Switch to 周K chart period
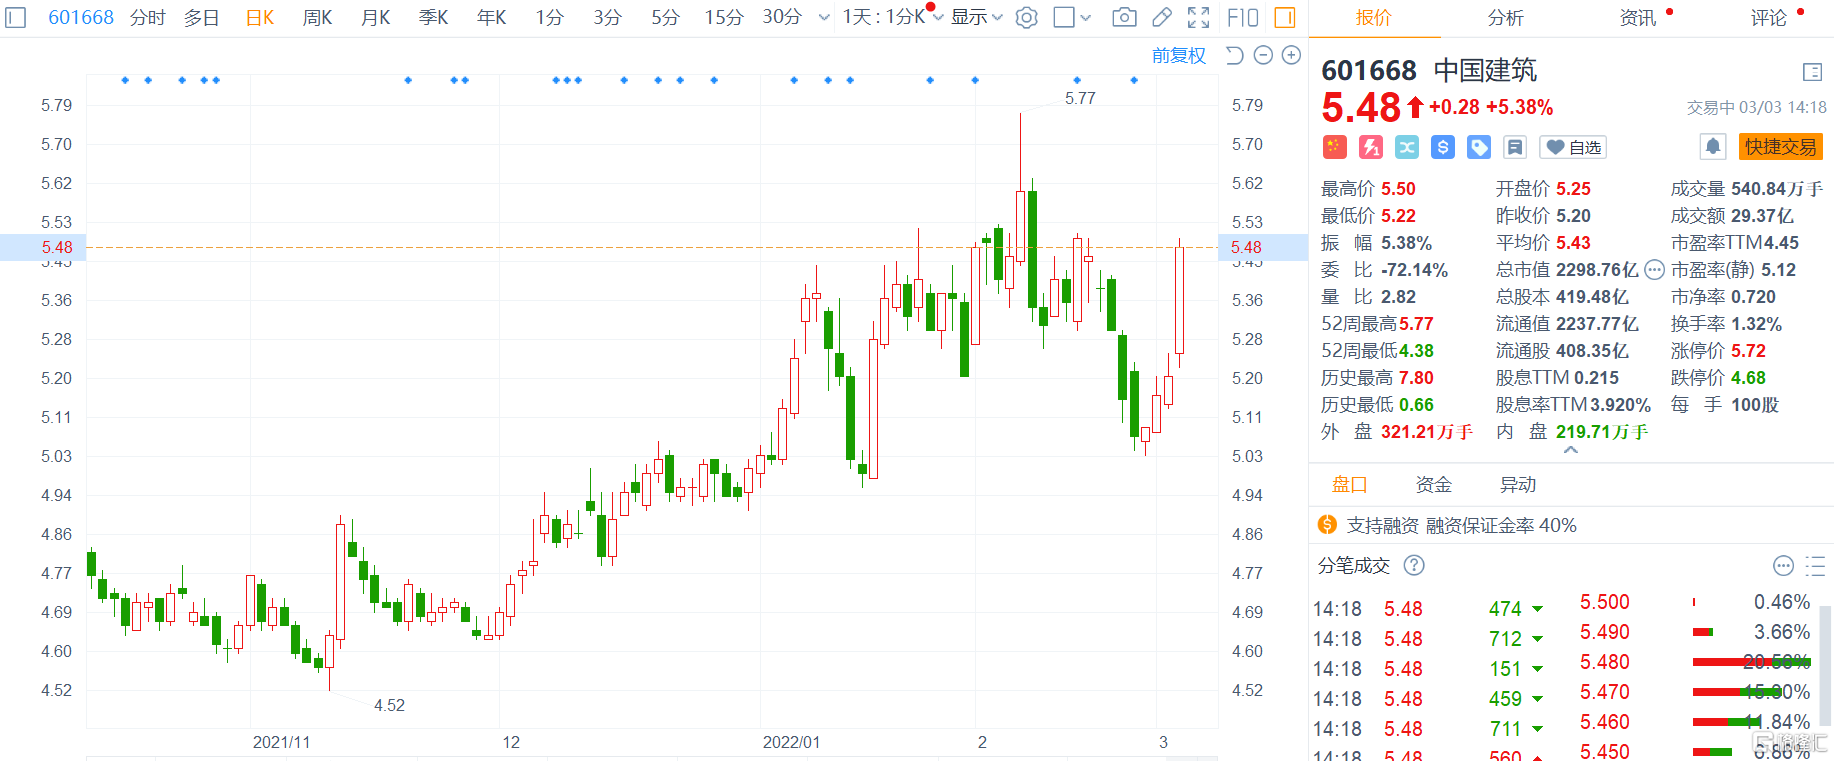The image size is (1835, 761). (317, 18)
